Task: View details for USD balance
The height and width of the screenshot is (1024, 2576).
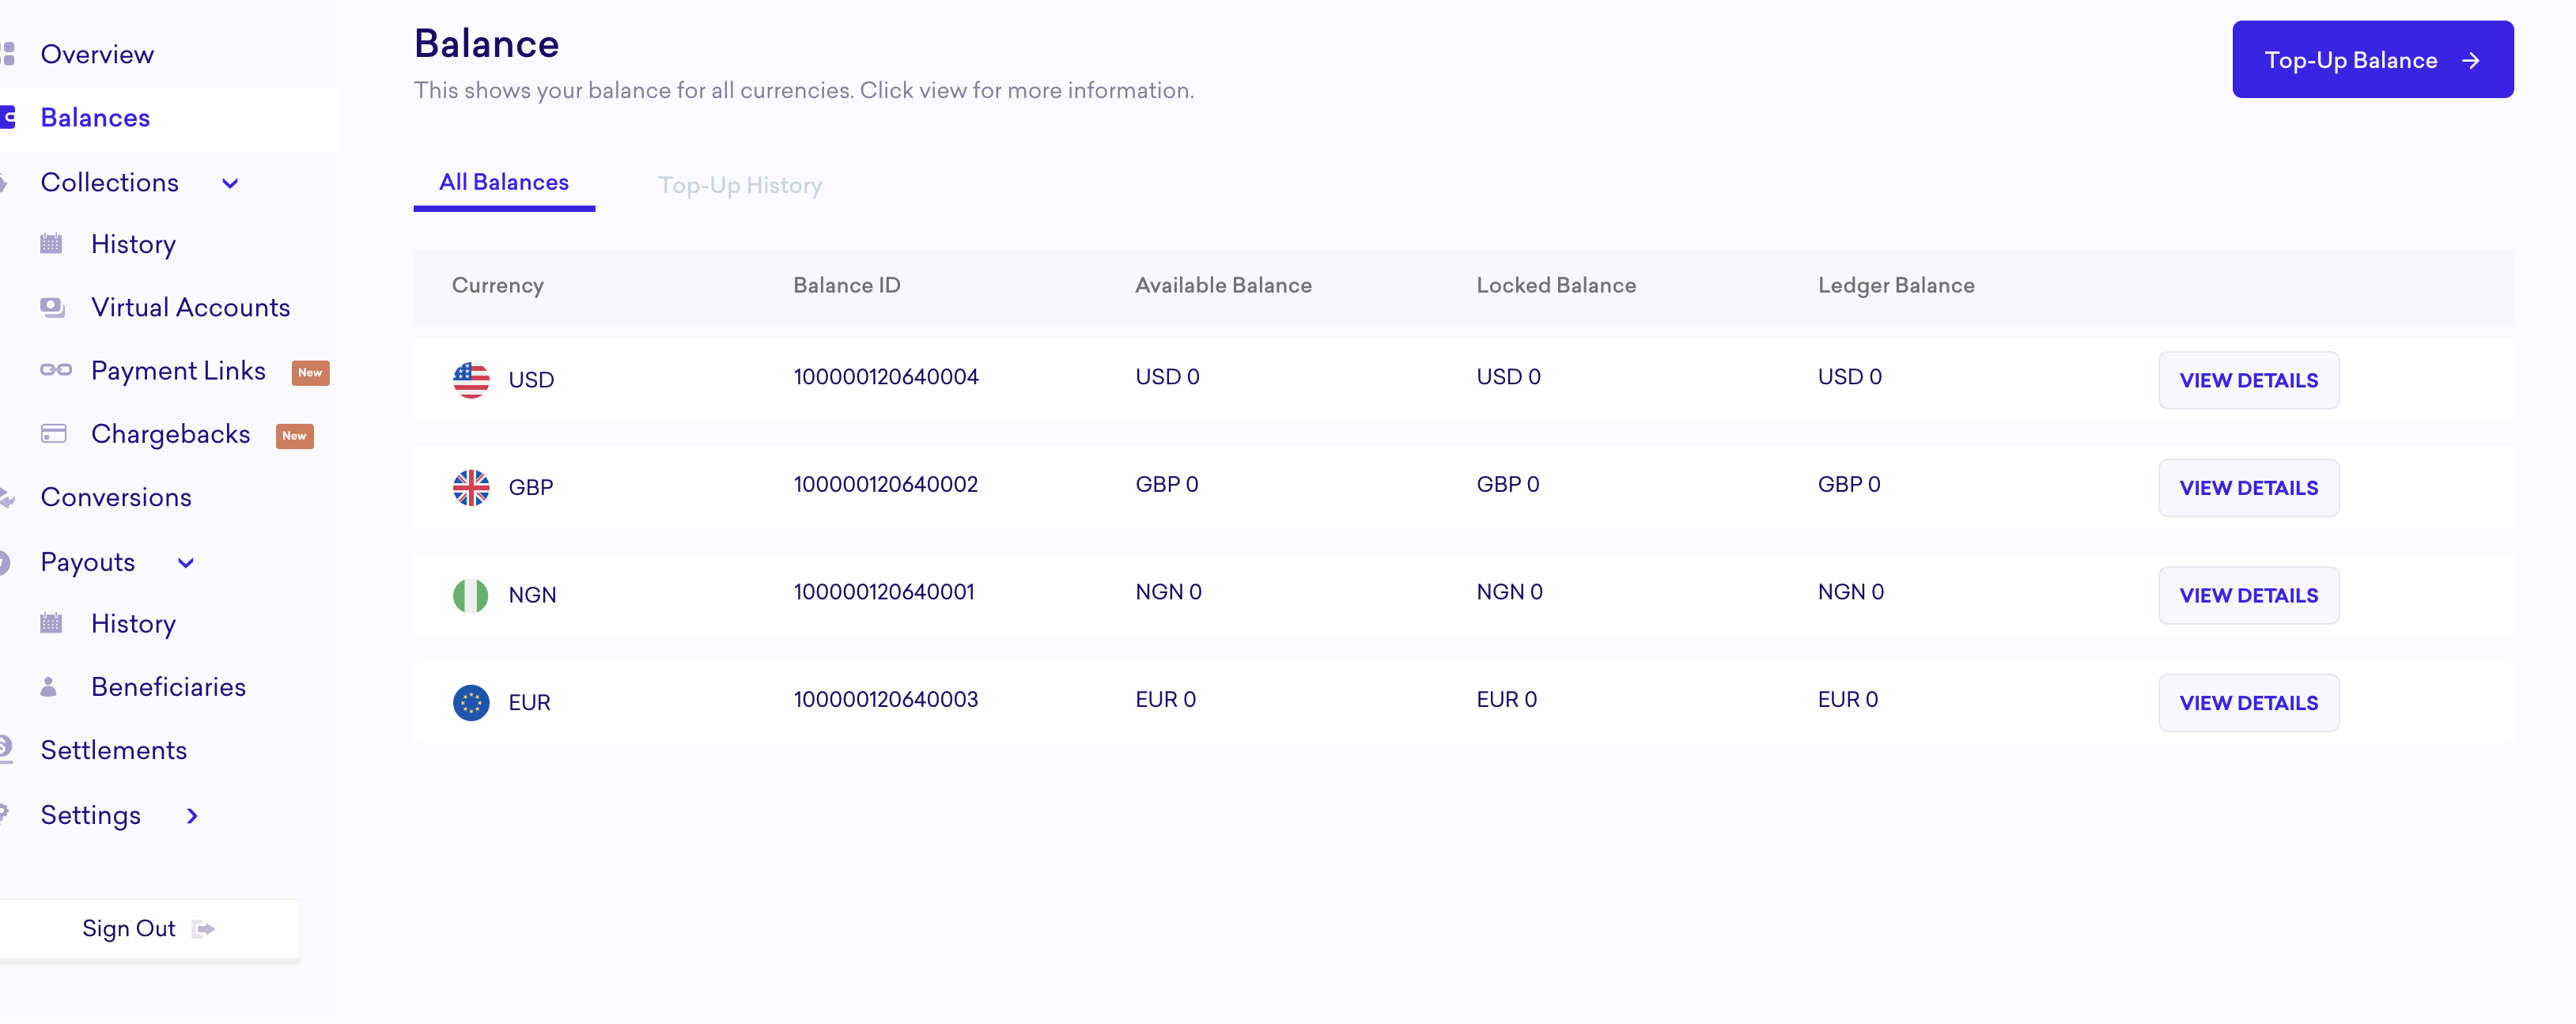Action: (x=2248, y=380)
